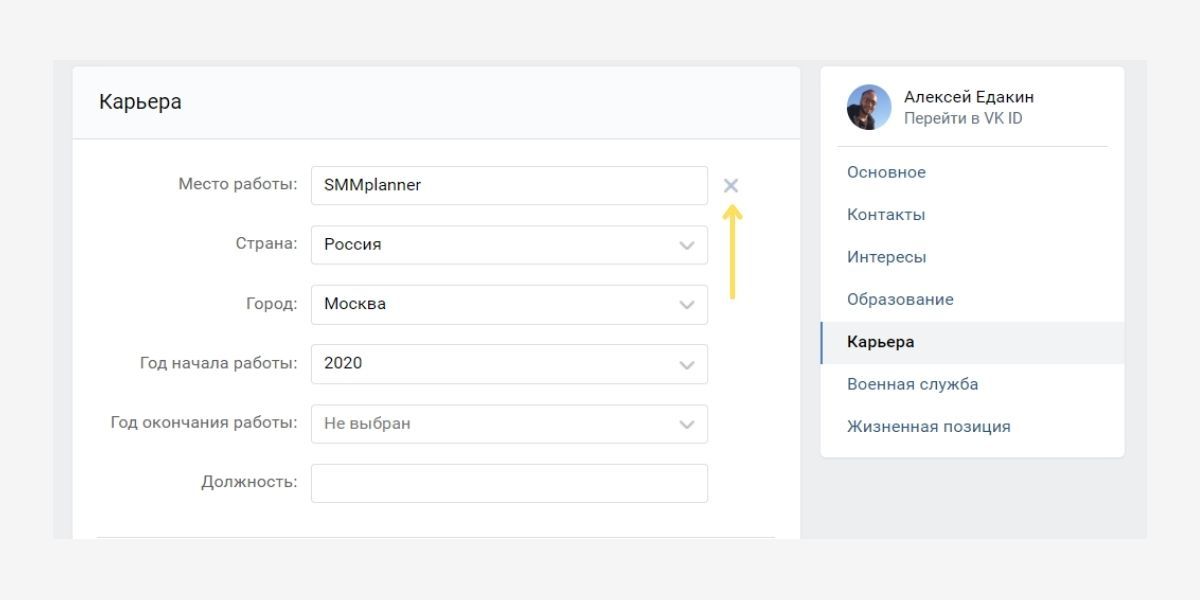Open the Город dropdown arrow
This screenshot has width=1200, height=600.
(x=687, y=305)
